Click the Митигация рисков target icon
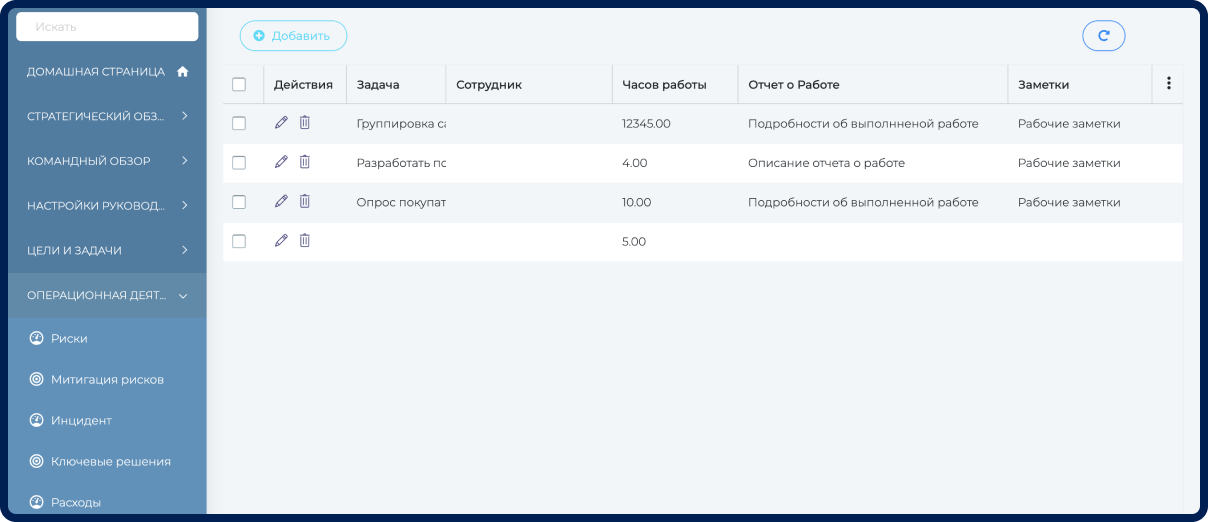Viewport: 1208px width, 522px height. point(37,379)
